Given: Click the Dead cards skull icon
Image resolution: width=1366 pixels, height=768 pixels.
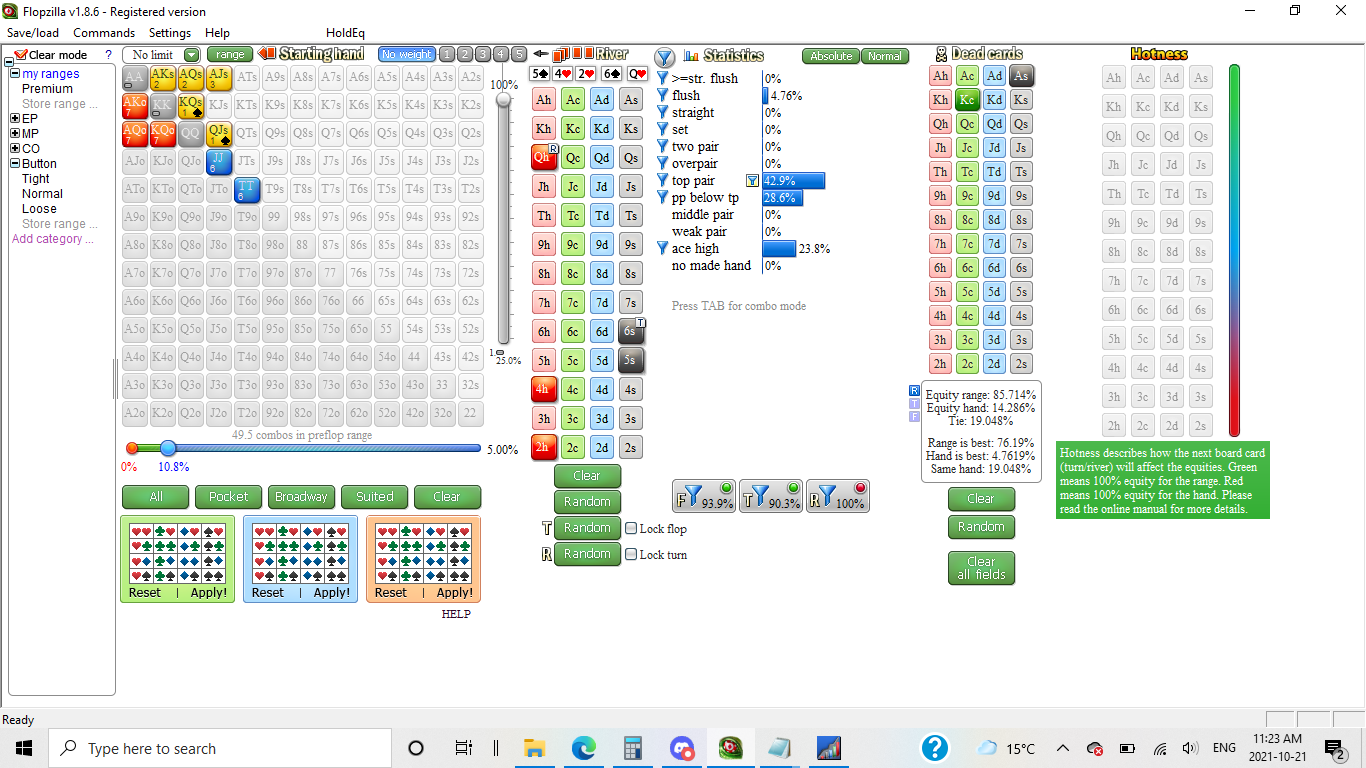Looking at the screenshot, I should [x=941, y=54].
